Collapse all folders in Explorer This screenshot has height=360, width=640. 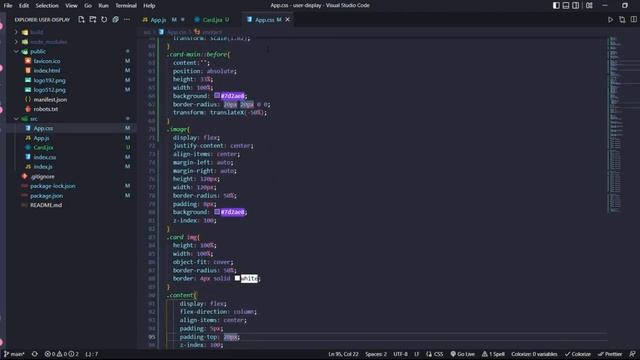click(x=116, y=20)
